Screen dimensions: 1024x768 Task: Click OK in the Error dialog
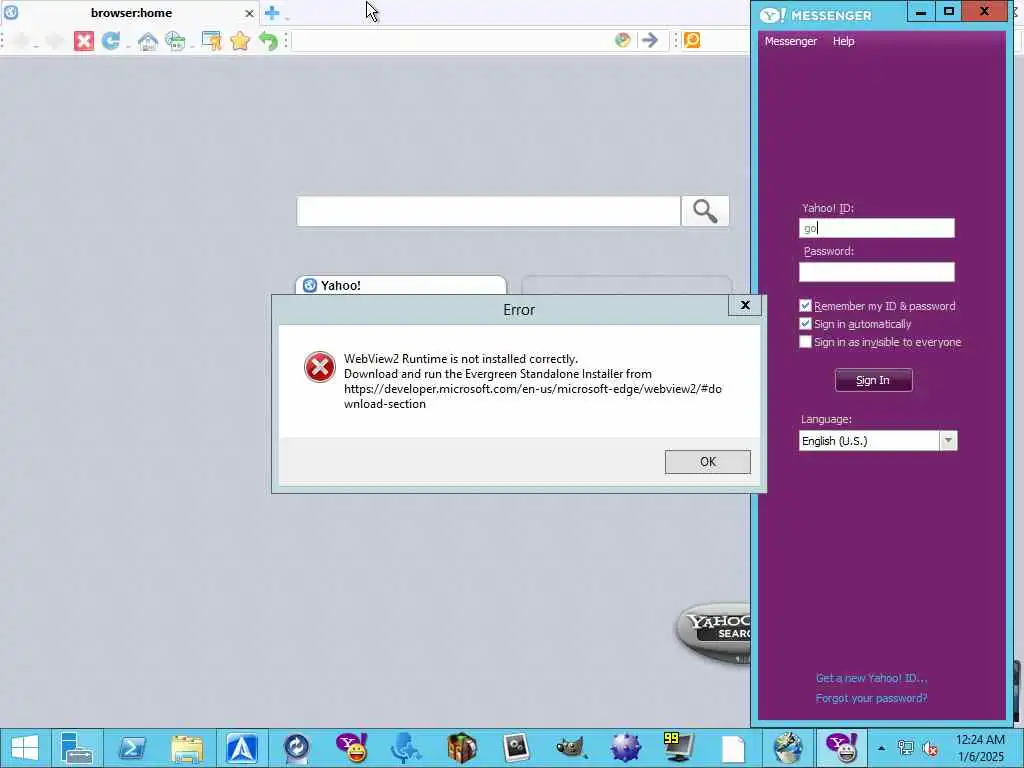(x=707, y=462)
